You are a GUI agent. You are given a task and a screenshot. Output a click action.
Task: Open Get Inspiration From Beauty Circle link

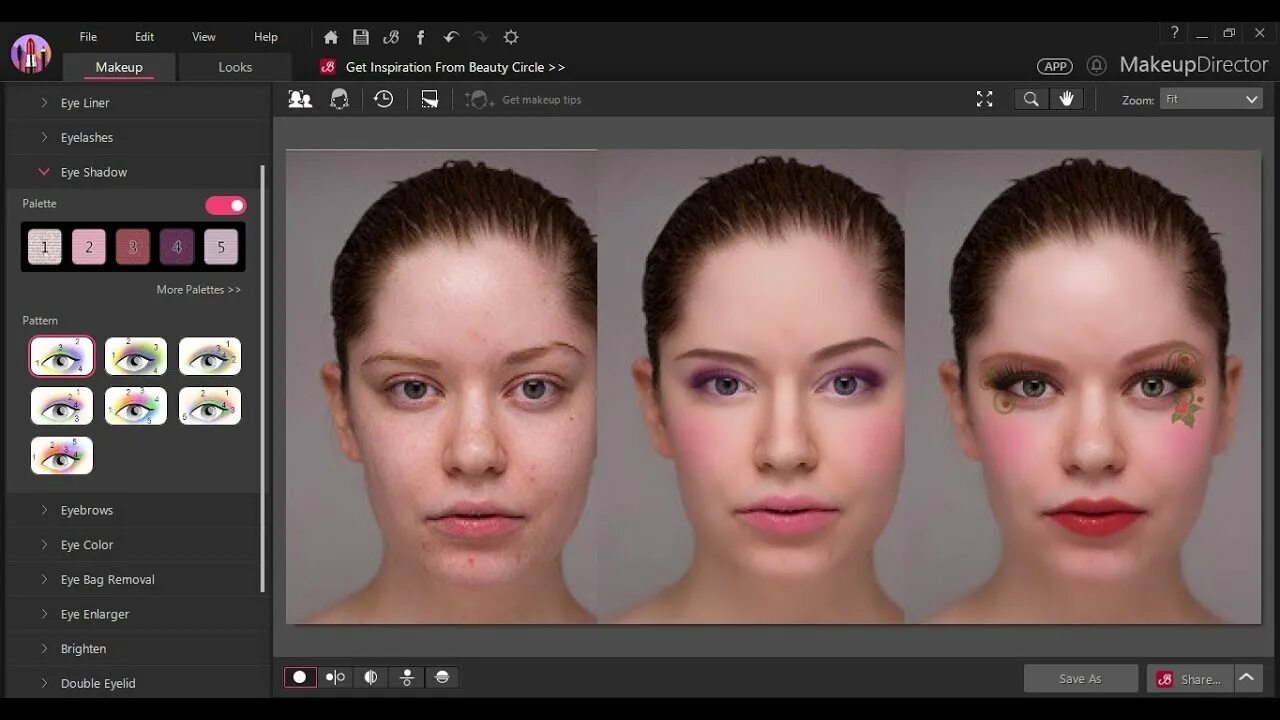[455, 67]
